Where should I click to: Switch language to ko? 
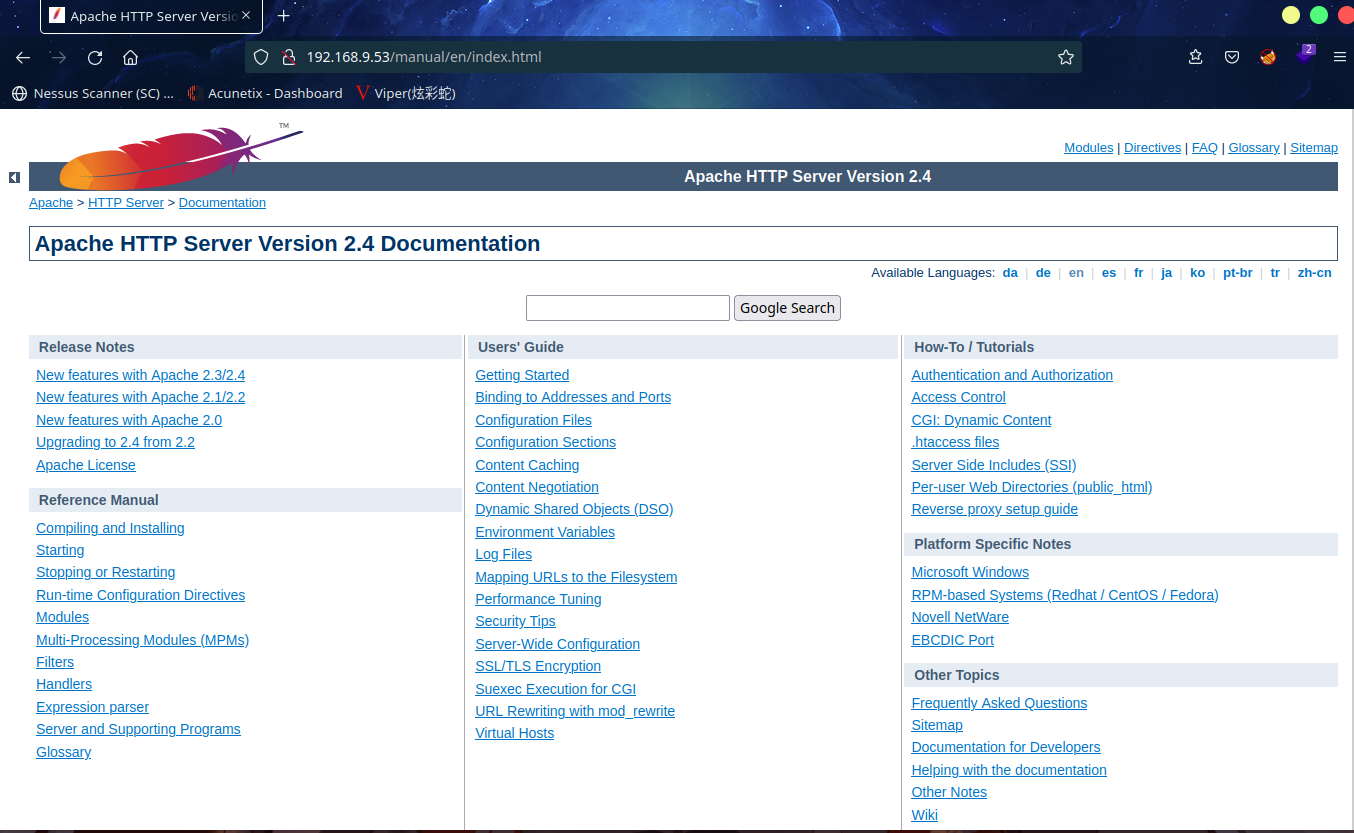[x=1197, y=272]
